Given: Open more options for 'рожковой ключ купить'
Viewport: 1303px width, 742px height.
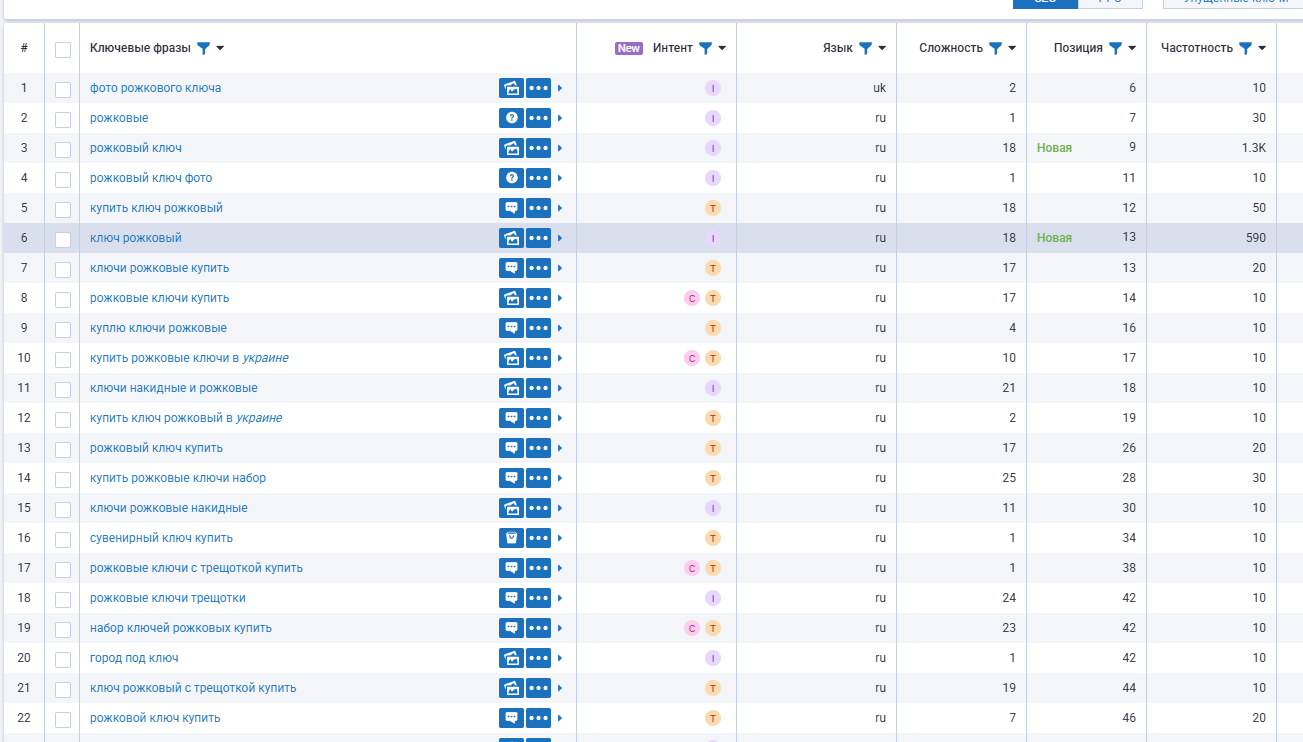Looking at the screenshot, I should click(x=539, y=718).
